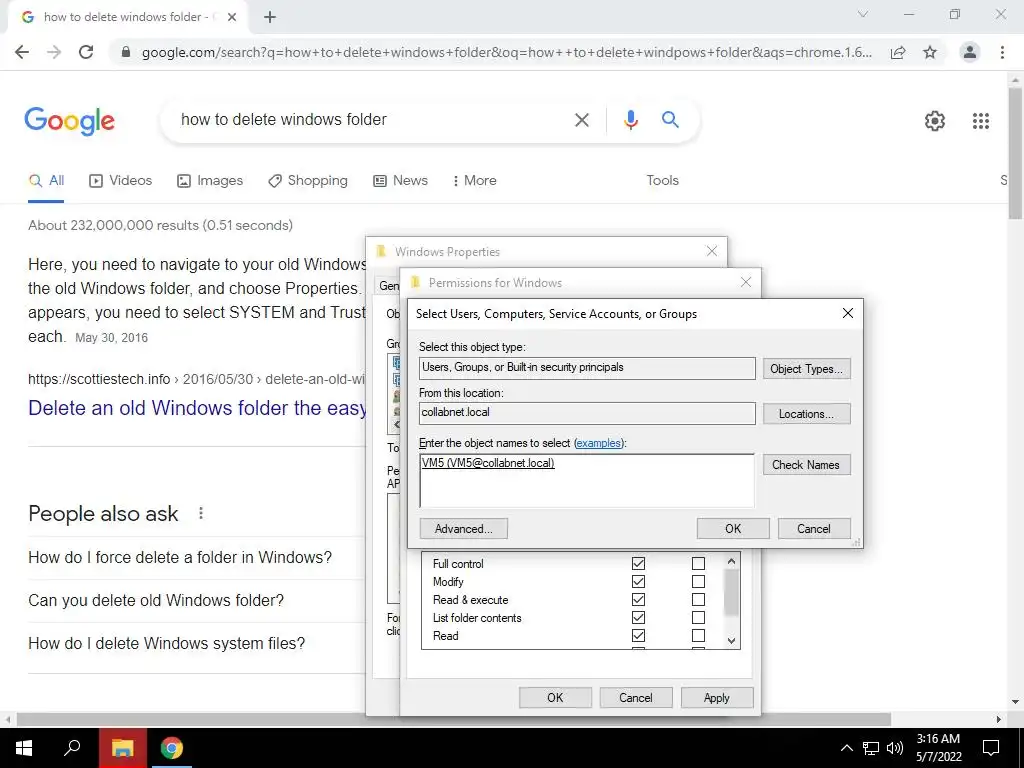
Task: Switch to Videos results tab
Action: coord(121,181)
